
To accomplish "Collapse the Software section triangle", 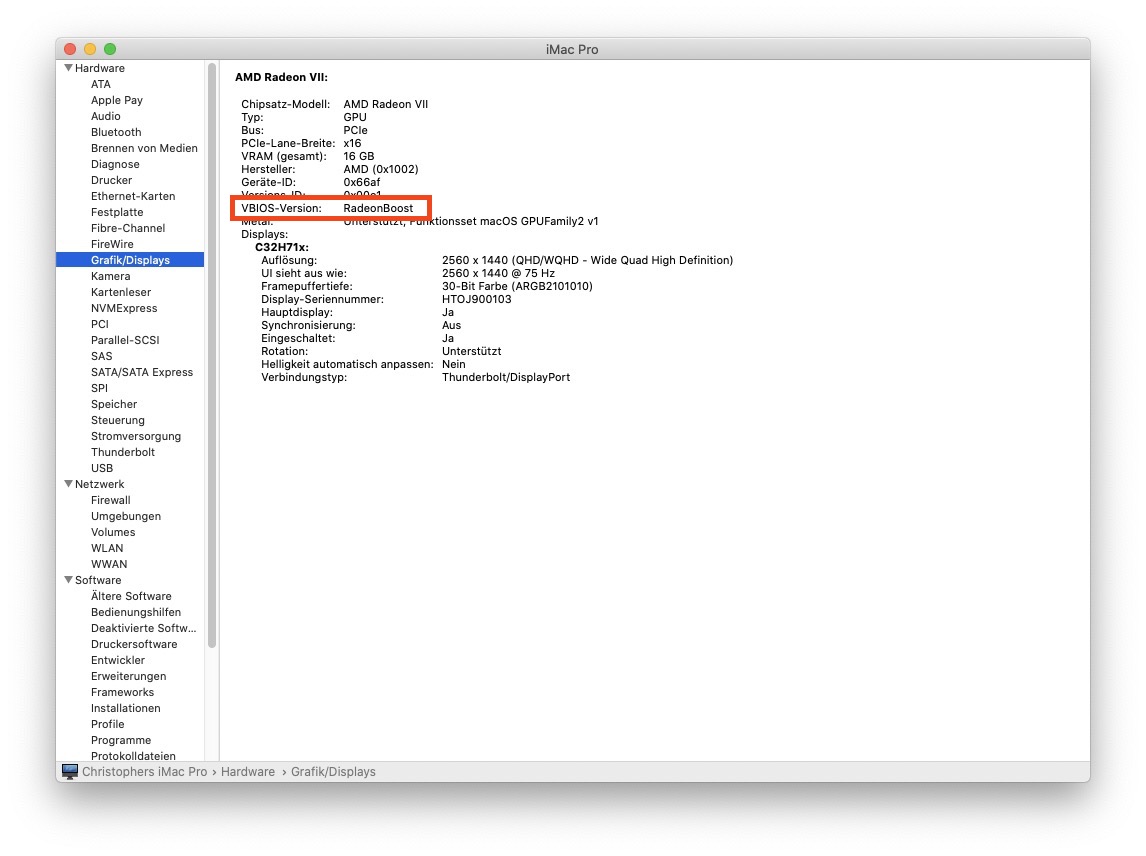I will 68,580.
